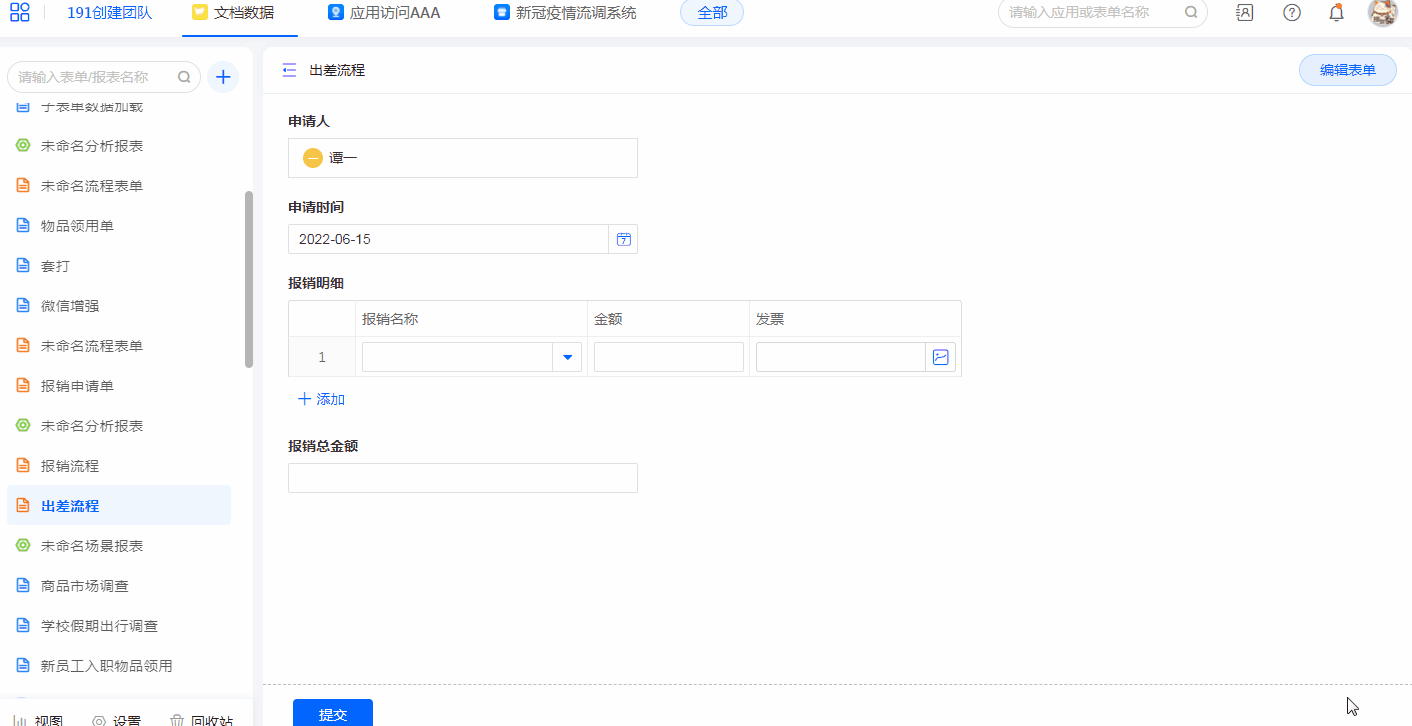Collapse sidebar using the menu fold icon
The width and height of the screenshot is (1412, 726).
pyautogui.click(x=289, y=70)
